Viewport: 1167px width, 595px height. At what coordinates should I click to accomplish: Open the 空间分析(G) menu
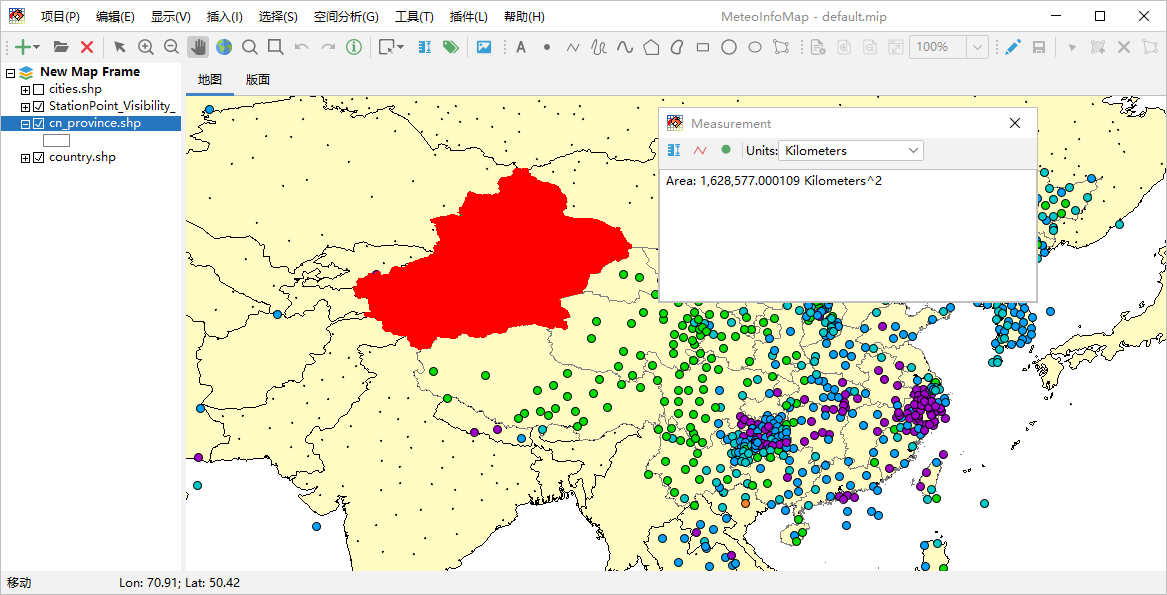[346, 16]
